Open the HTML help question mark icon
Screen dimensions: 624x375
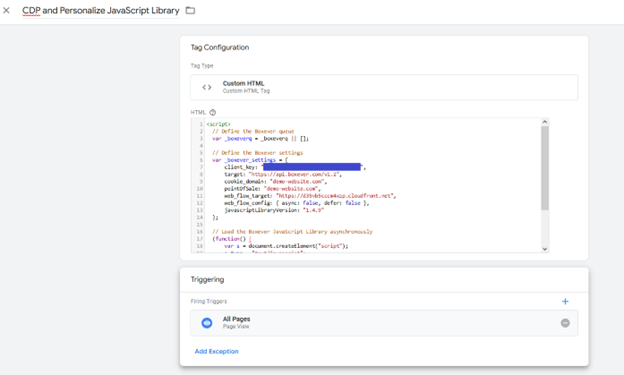[213, 112]
